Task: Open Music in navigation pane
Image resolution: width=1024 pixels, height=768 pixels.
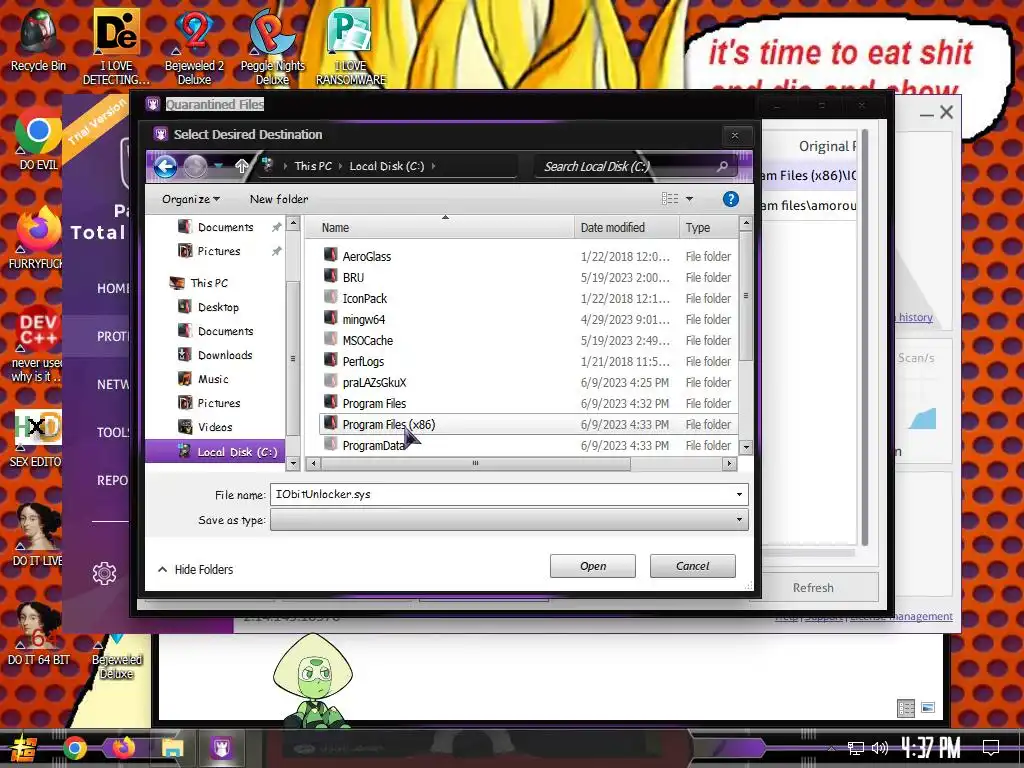Action: click(213, 379)
